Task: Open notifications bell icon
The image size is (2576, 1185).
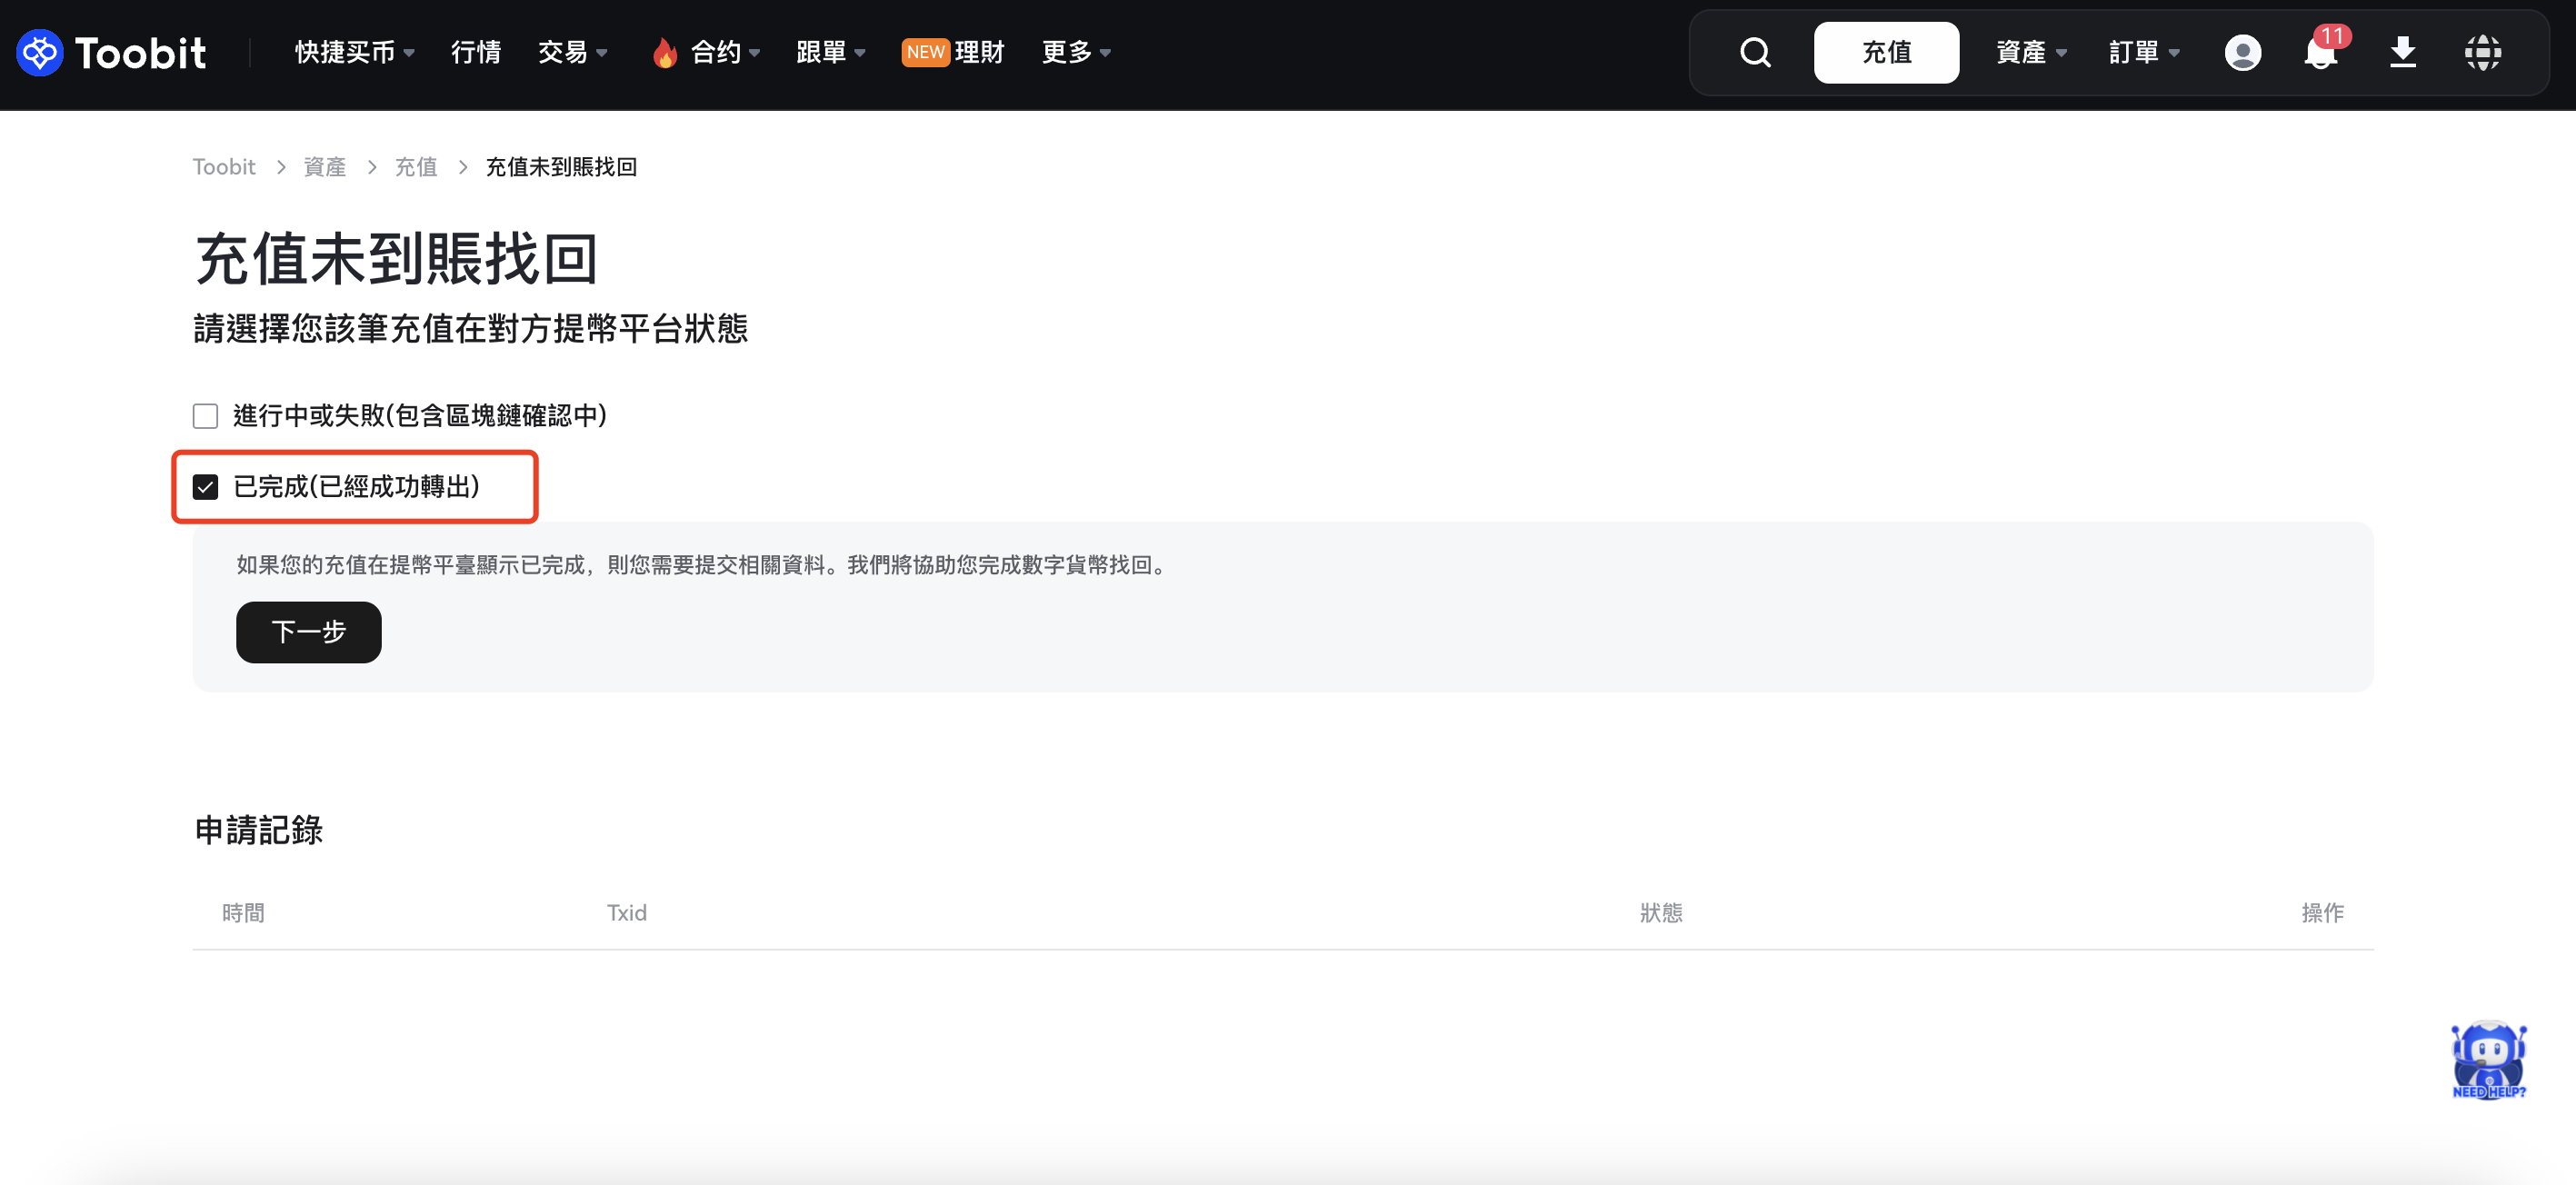Action: pos(2320,53)
